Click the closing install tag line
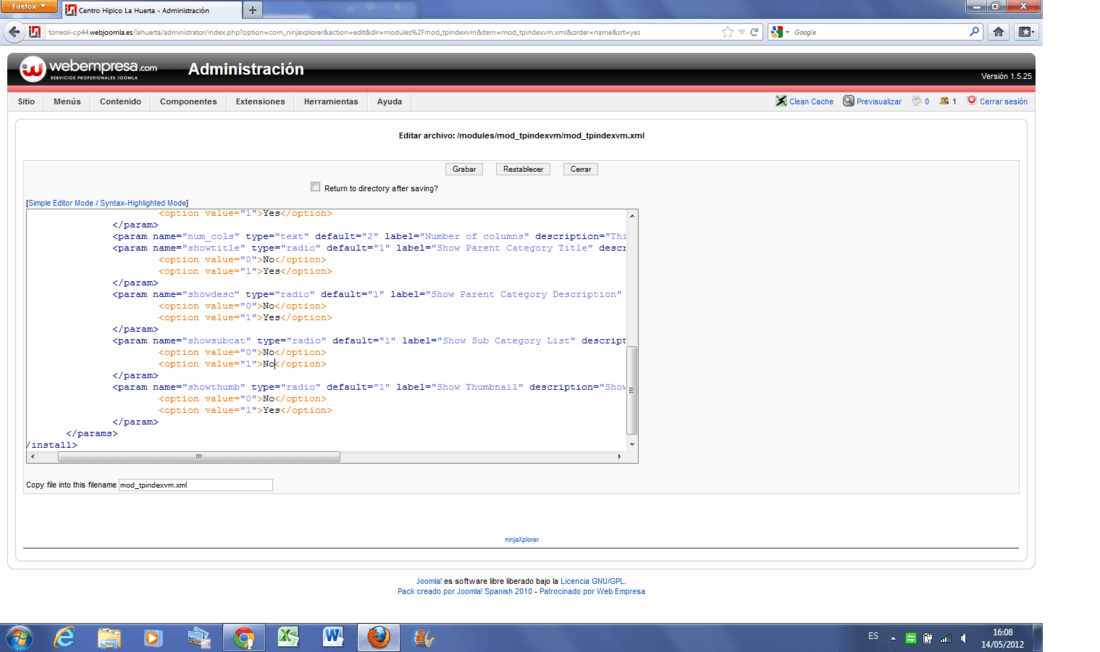This screenshot has height=652, width=1100. (x=51, y=445)
